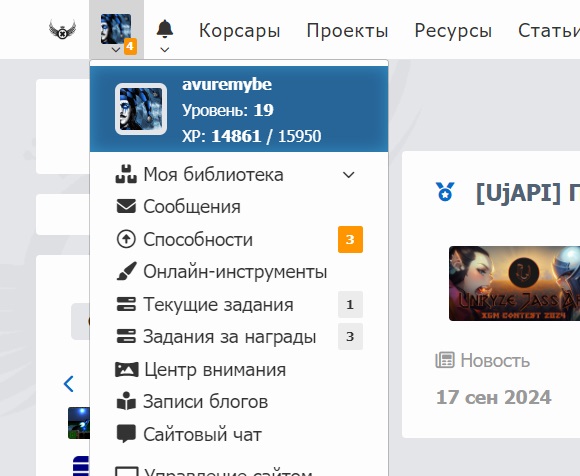Open the Unryze Jass API banner thumbnail
The image size is (580, 476).
click(x=515, y=283)
